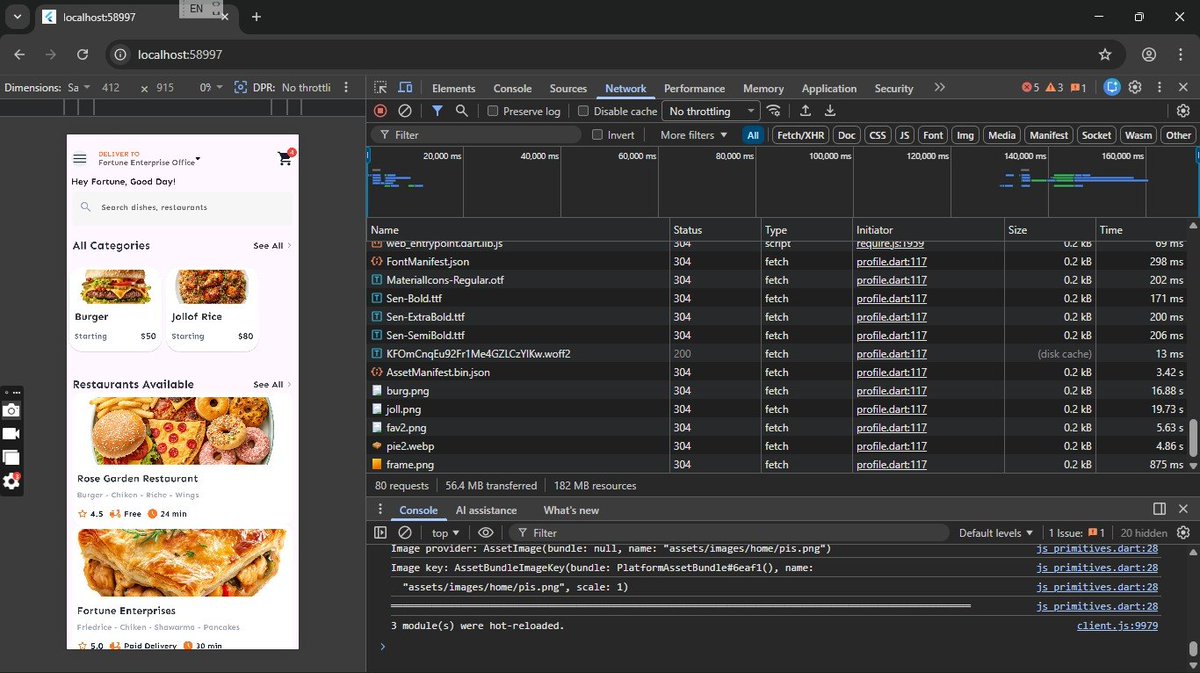Export HAR with the download icon
The width and height of the screenshot is (1200, 673).
tap(829, 111)
